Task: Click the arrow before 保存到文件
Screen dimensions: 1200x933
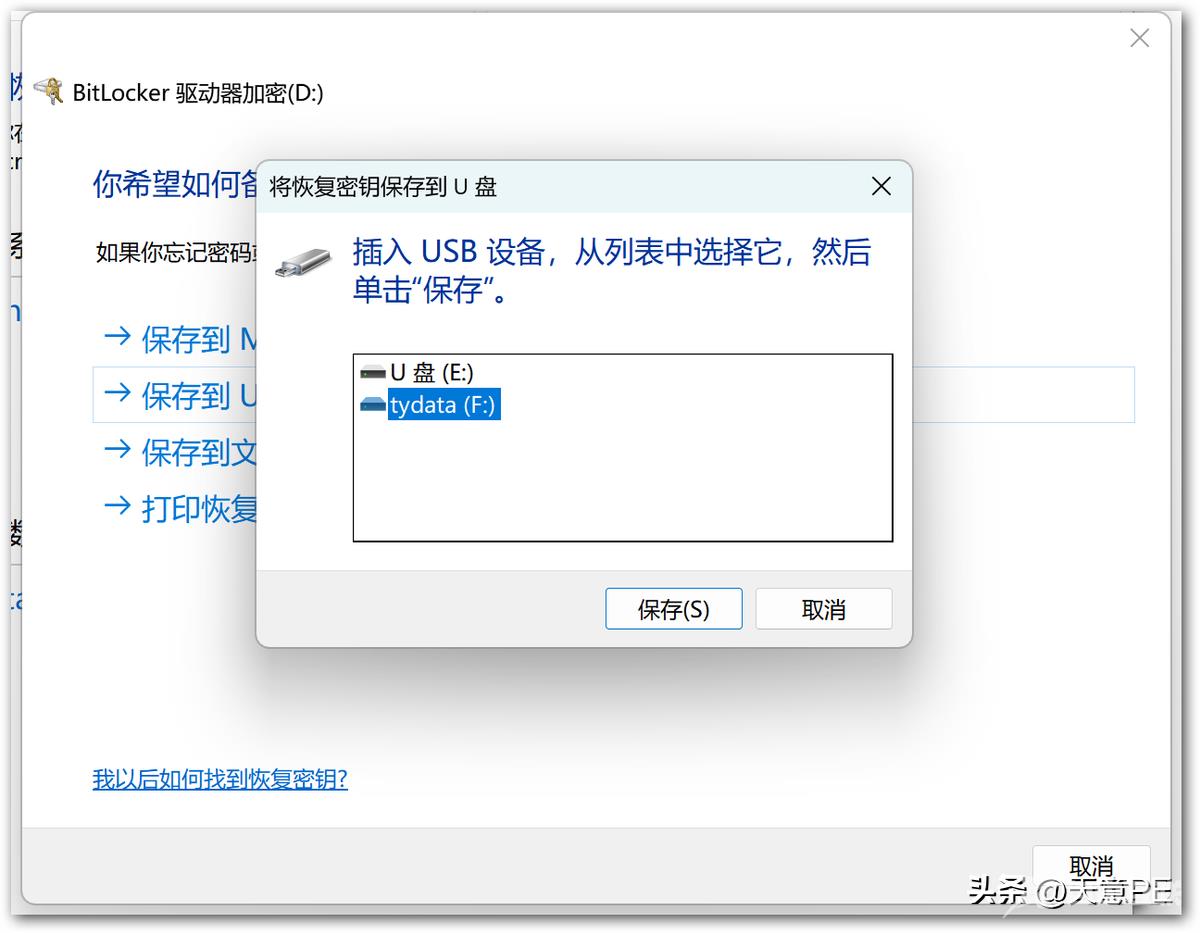Action: (118, 451)
